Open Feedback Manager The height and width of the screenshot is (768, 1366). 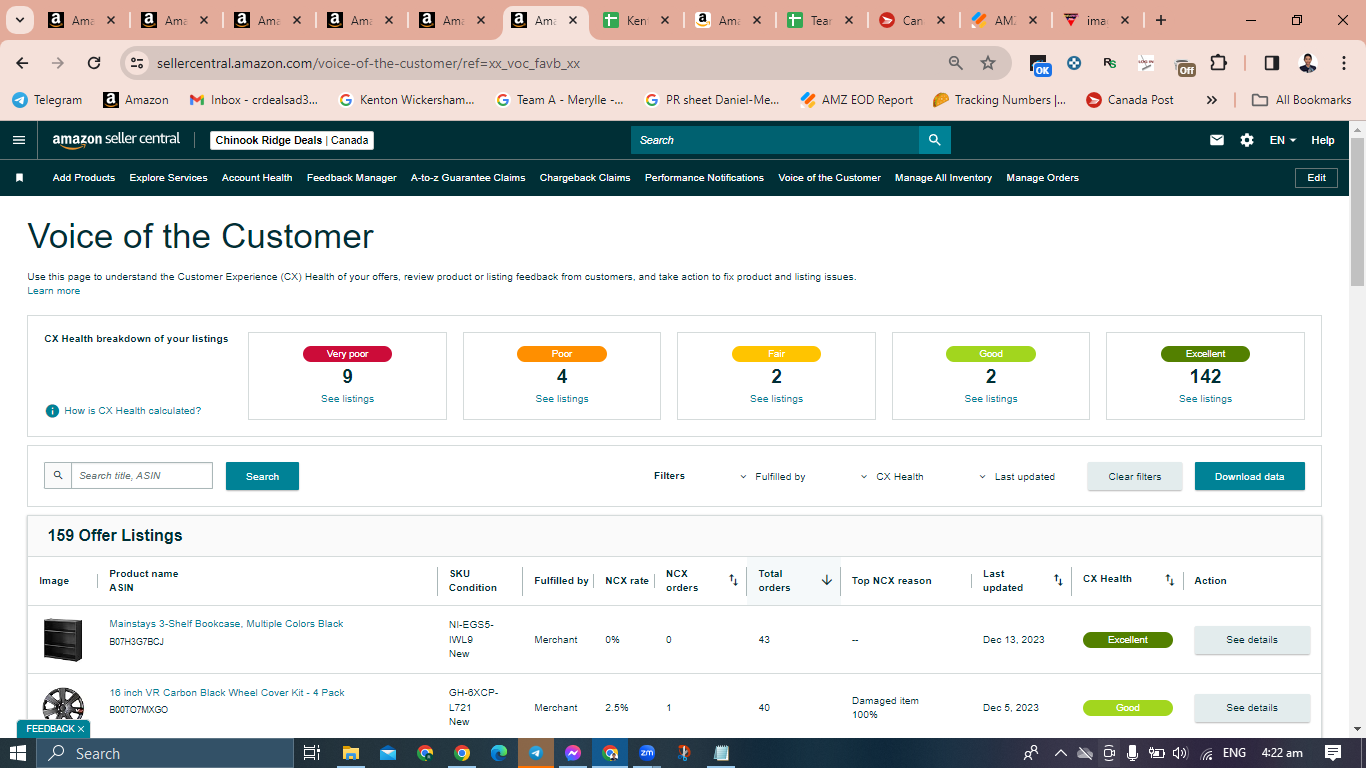pyautogui.click(x=352, y=178)
